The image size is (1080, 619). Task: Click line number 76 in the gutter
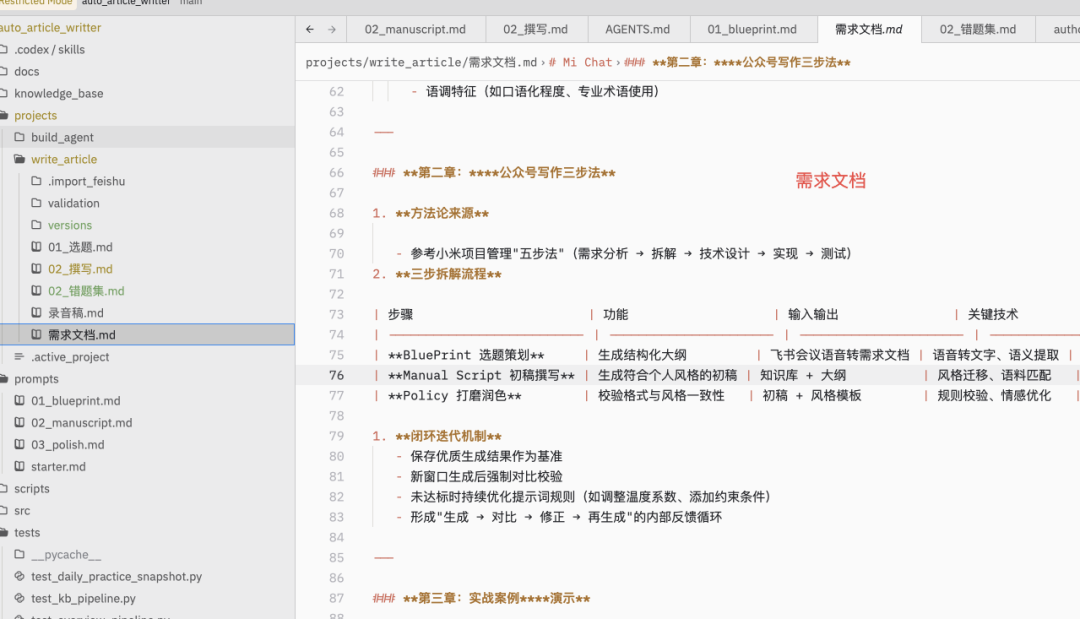(336, 375)
